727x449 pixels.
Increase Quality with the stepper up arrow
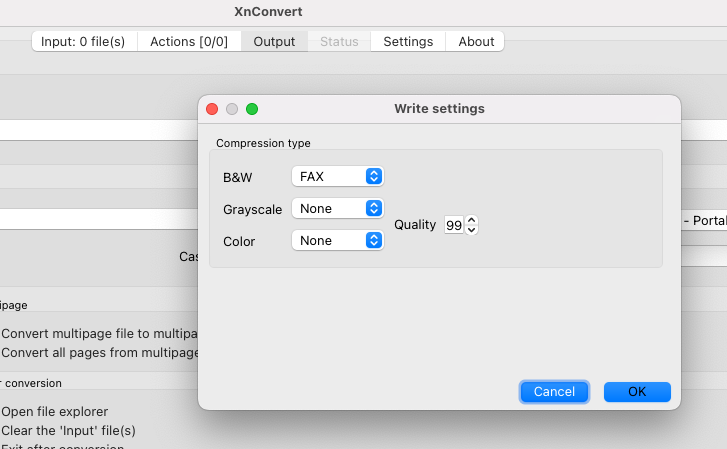[472, 220]
